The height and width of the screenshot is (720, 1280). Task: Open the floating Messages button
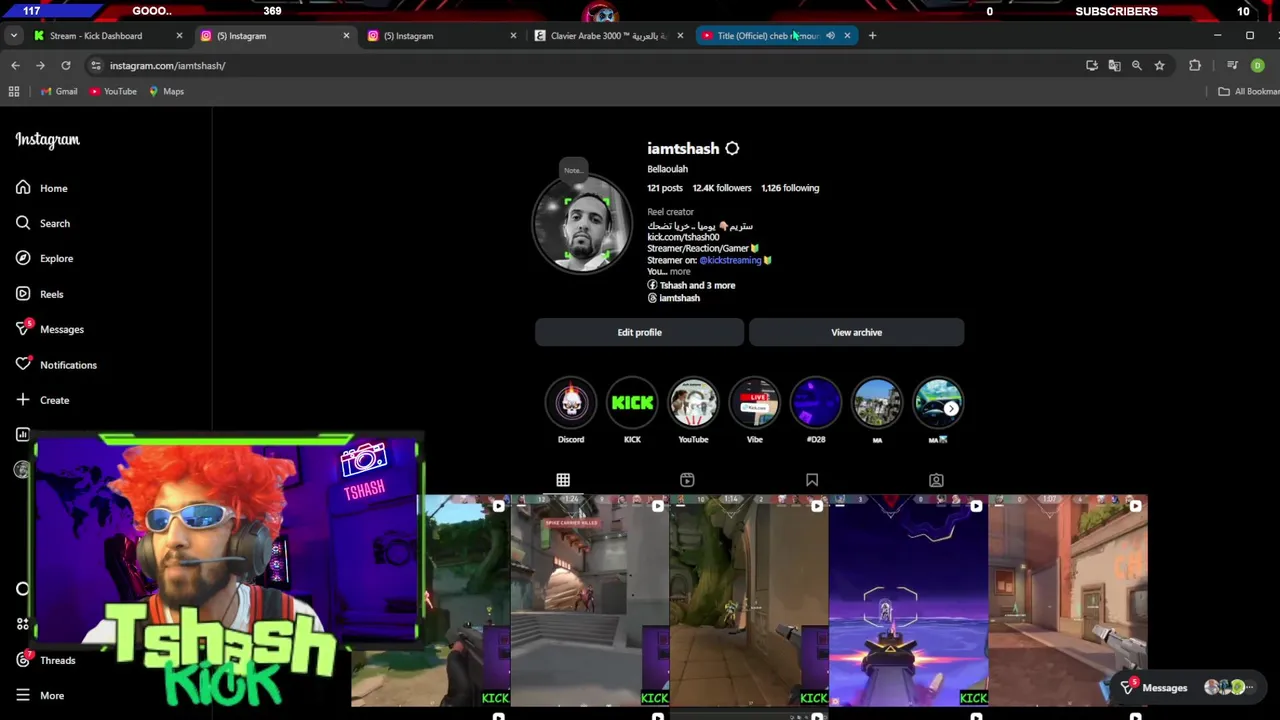1185,687
